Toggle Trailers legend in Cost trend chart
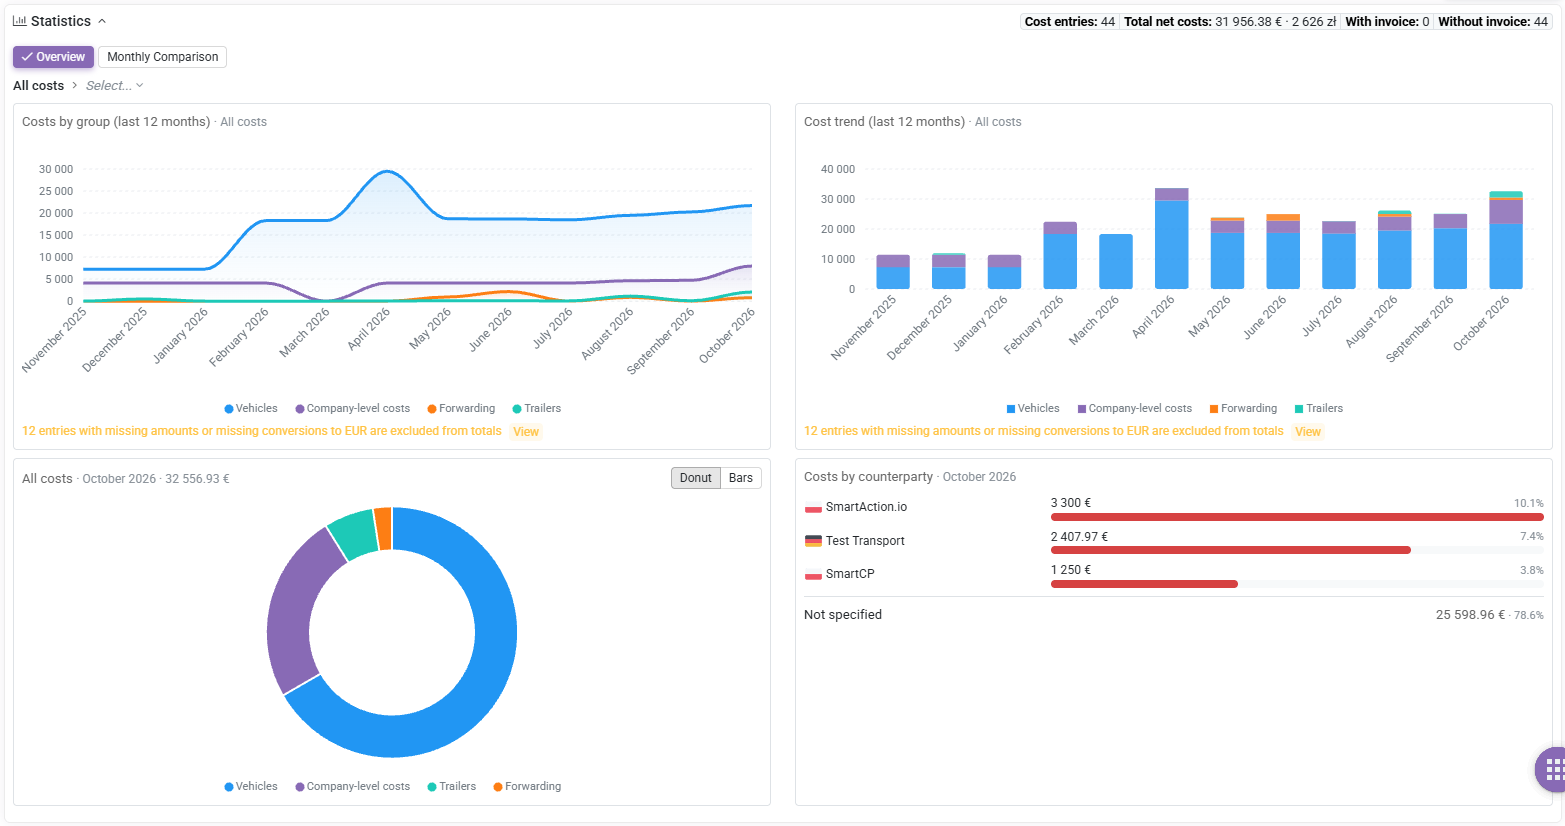 click(x=1318, y=408)
